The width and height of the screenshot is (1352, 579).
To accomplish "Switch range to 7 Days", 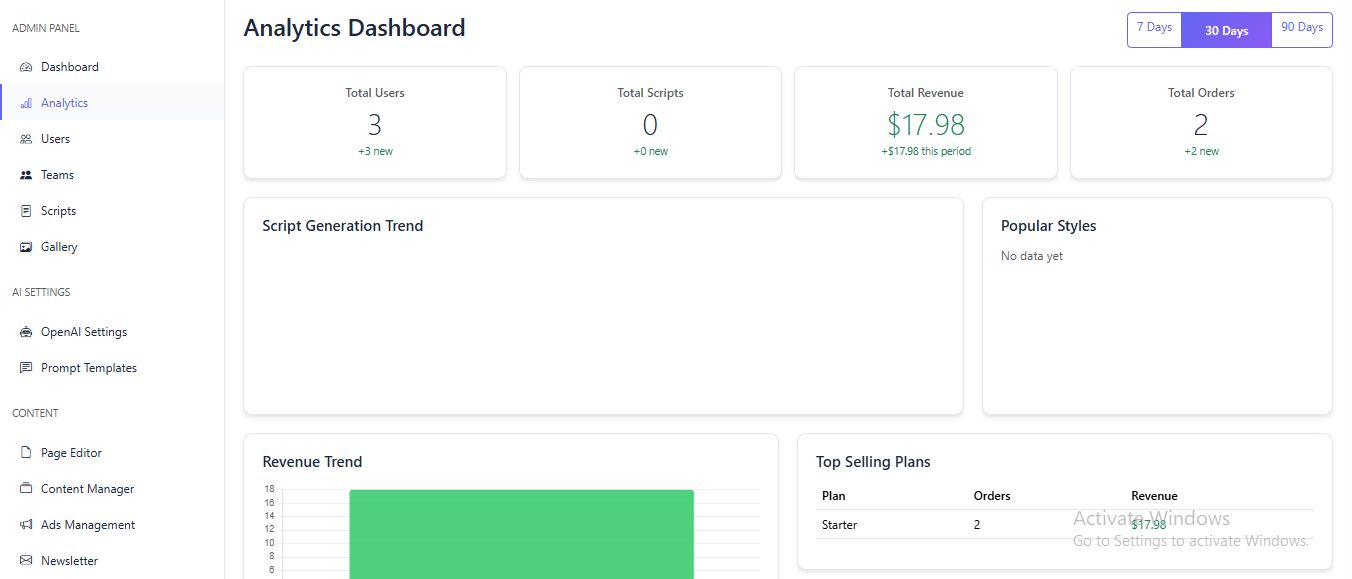I will point(1154,28).
